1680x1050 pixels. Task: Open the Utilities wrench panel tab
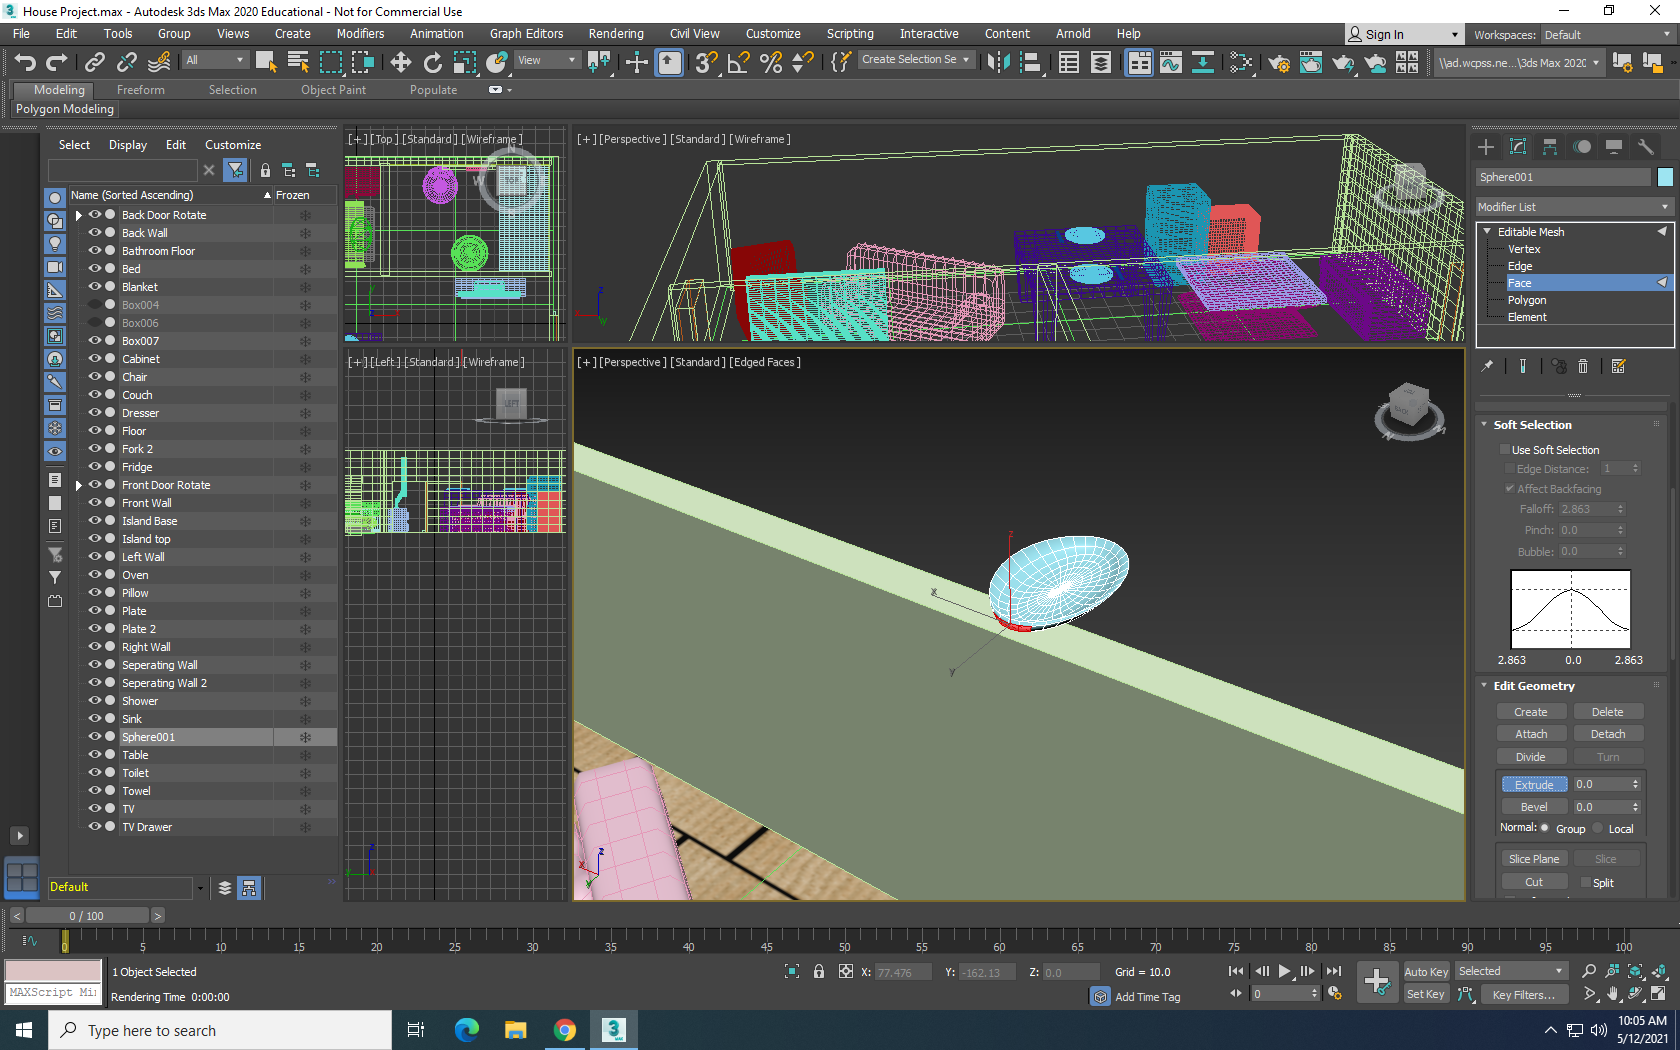(x=1646, y=147)
